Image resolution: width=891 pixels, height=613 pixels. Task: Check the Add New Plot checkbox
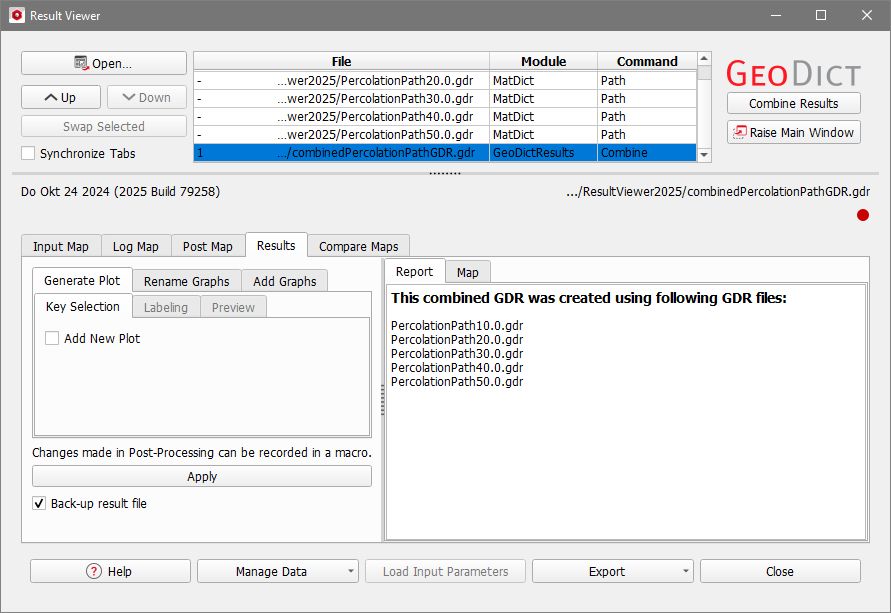point(52,339)
